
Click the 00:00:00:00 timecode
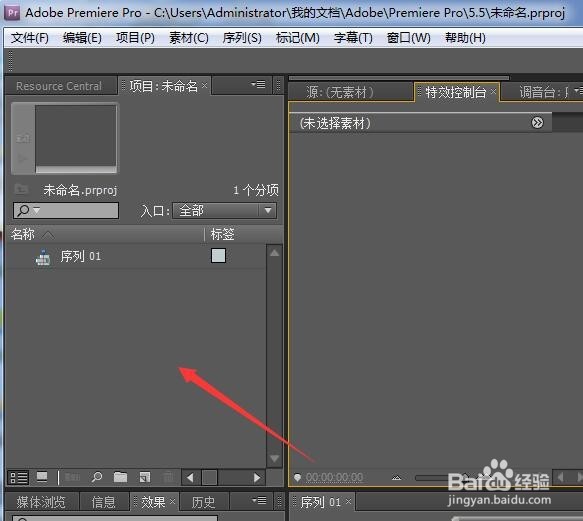coord(334,477)
